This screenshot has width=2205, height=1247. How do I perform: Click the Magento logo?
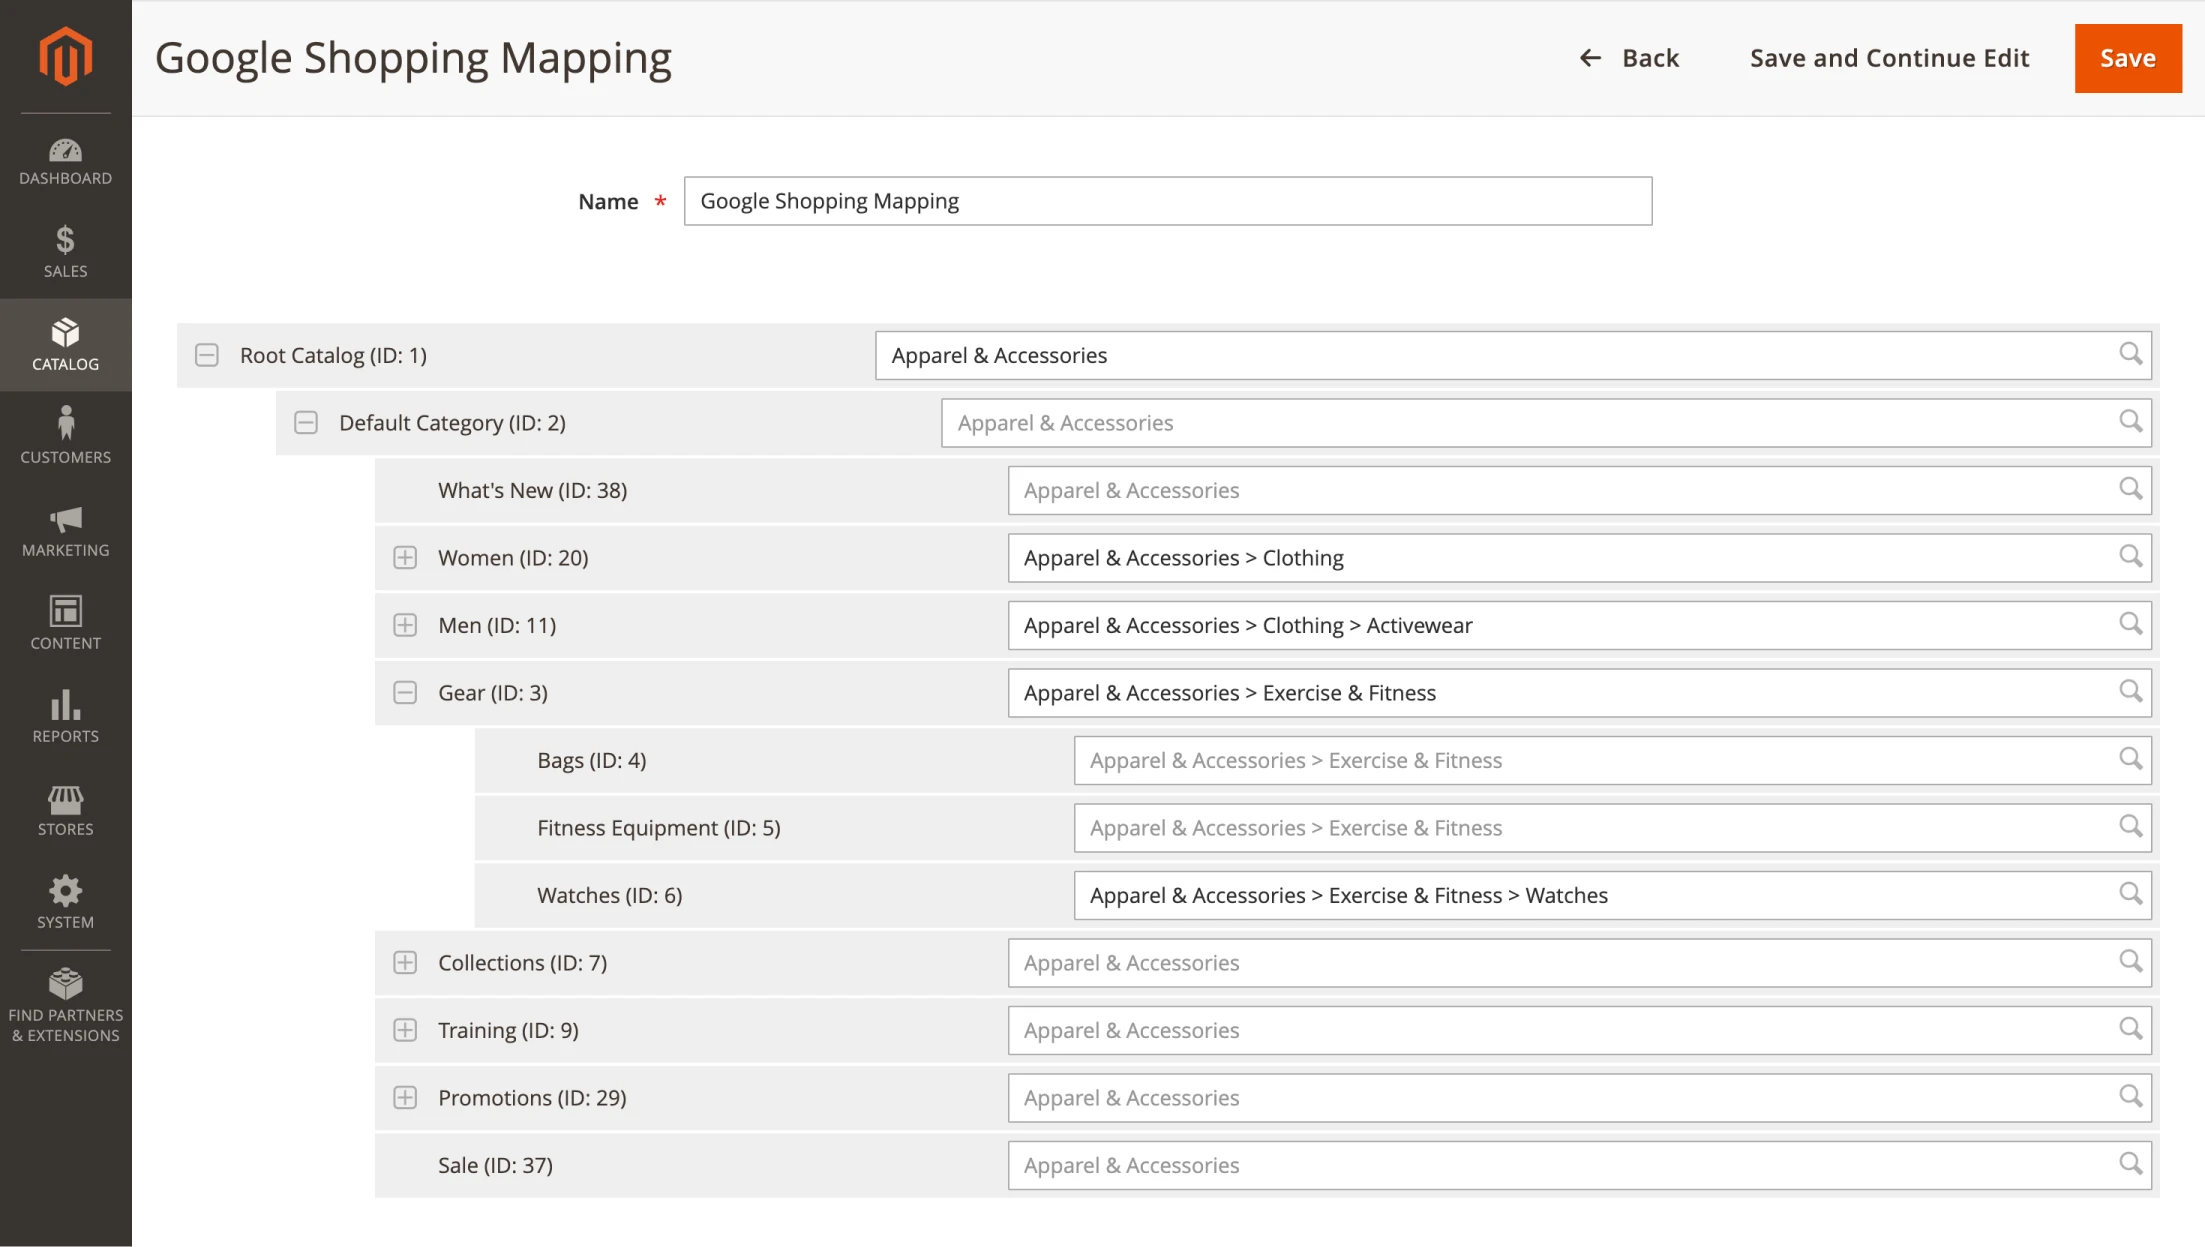(x=65, y=57)
